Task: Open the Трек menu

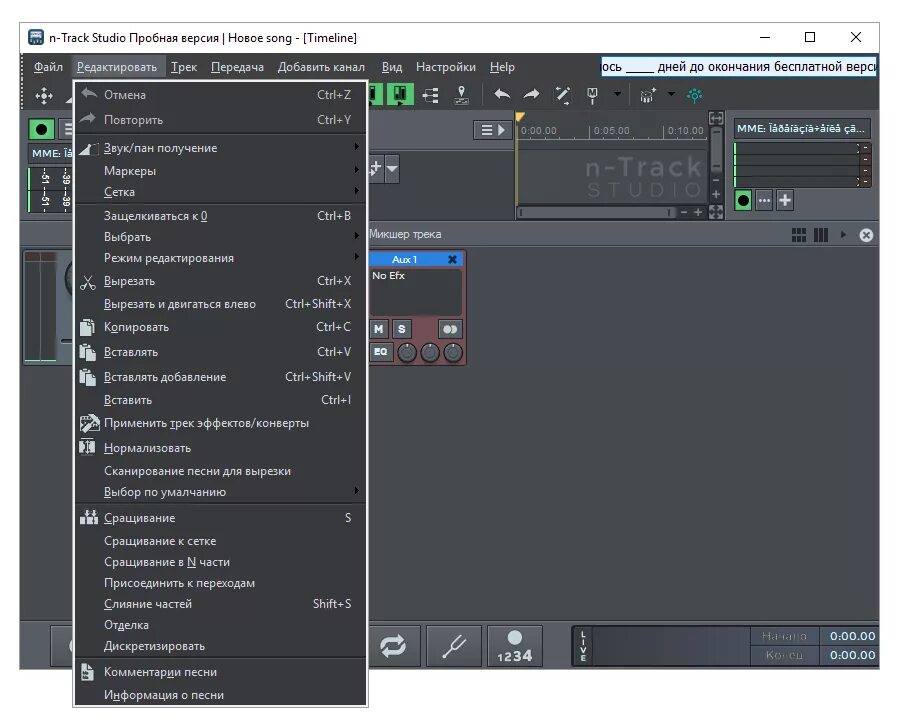Action: tap(184, 67)
